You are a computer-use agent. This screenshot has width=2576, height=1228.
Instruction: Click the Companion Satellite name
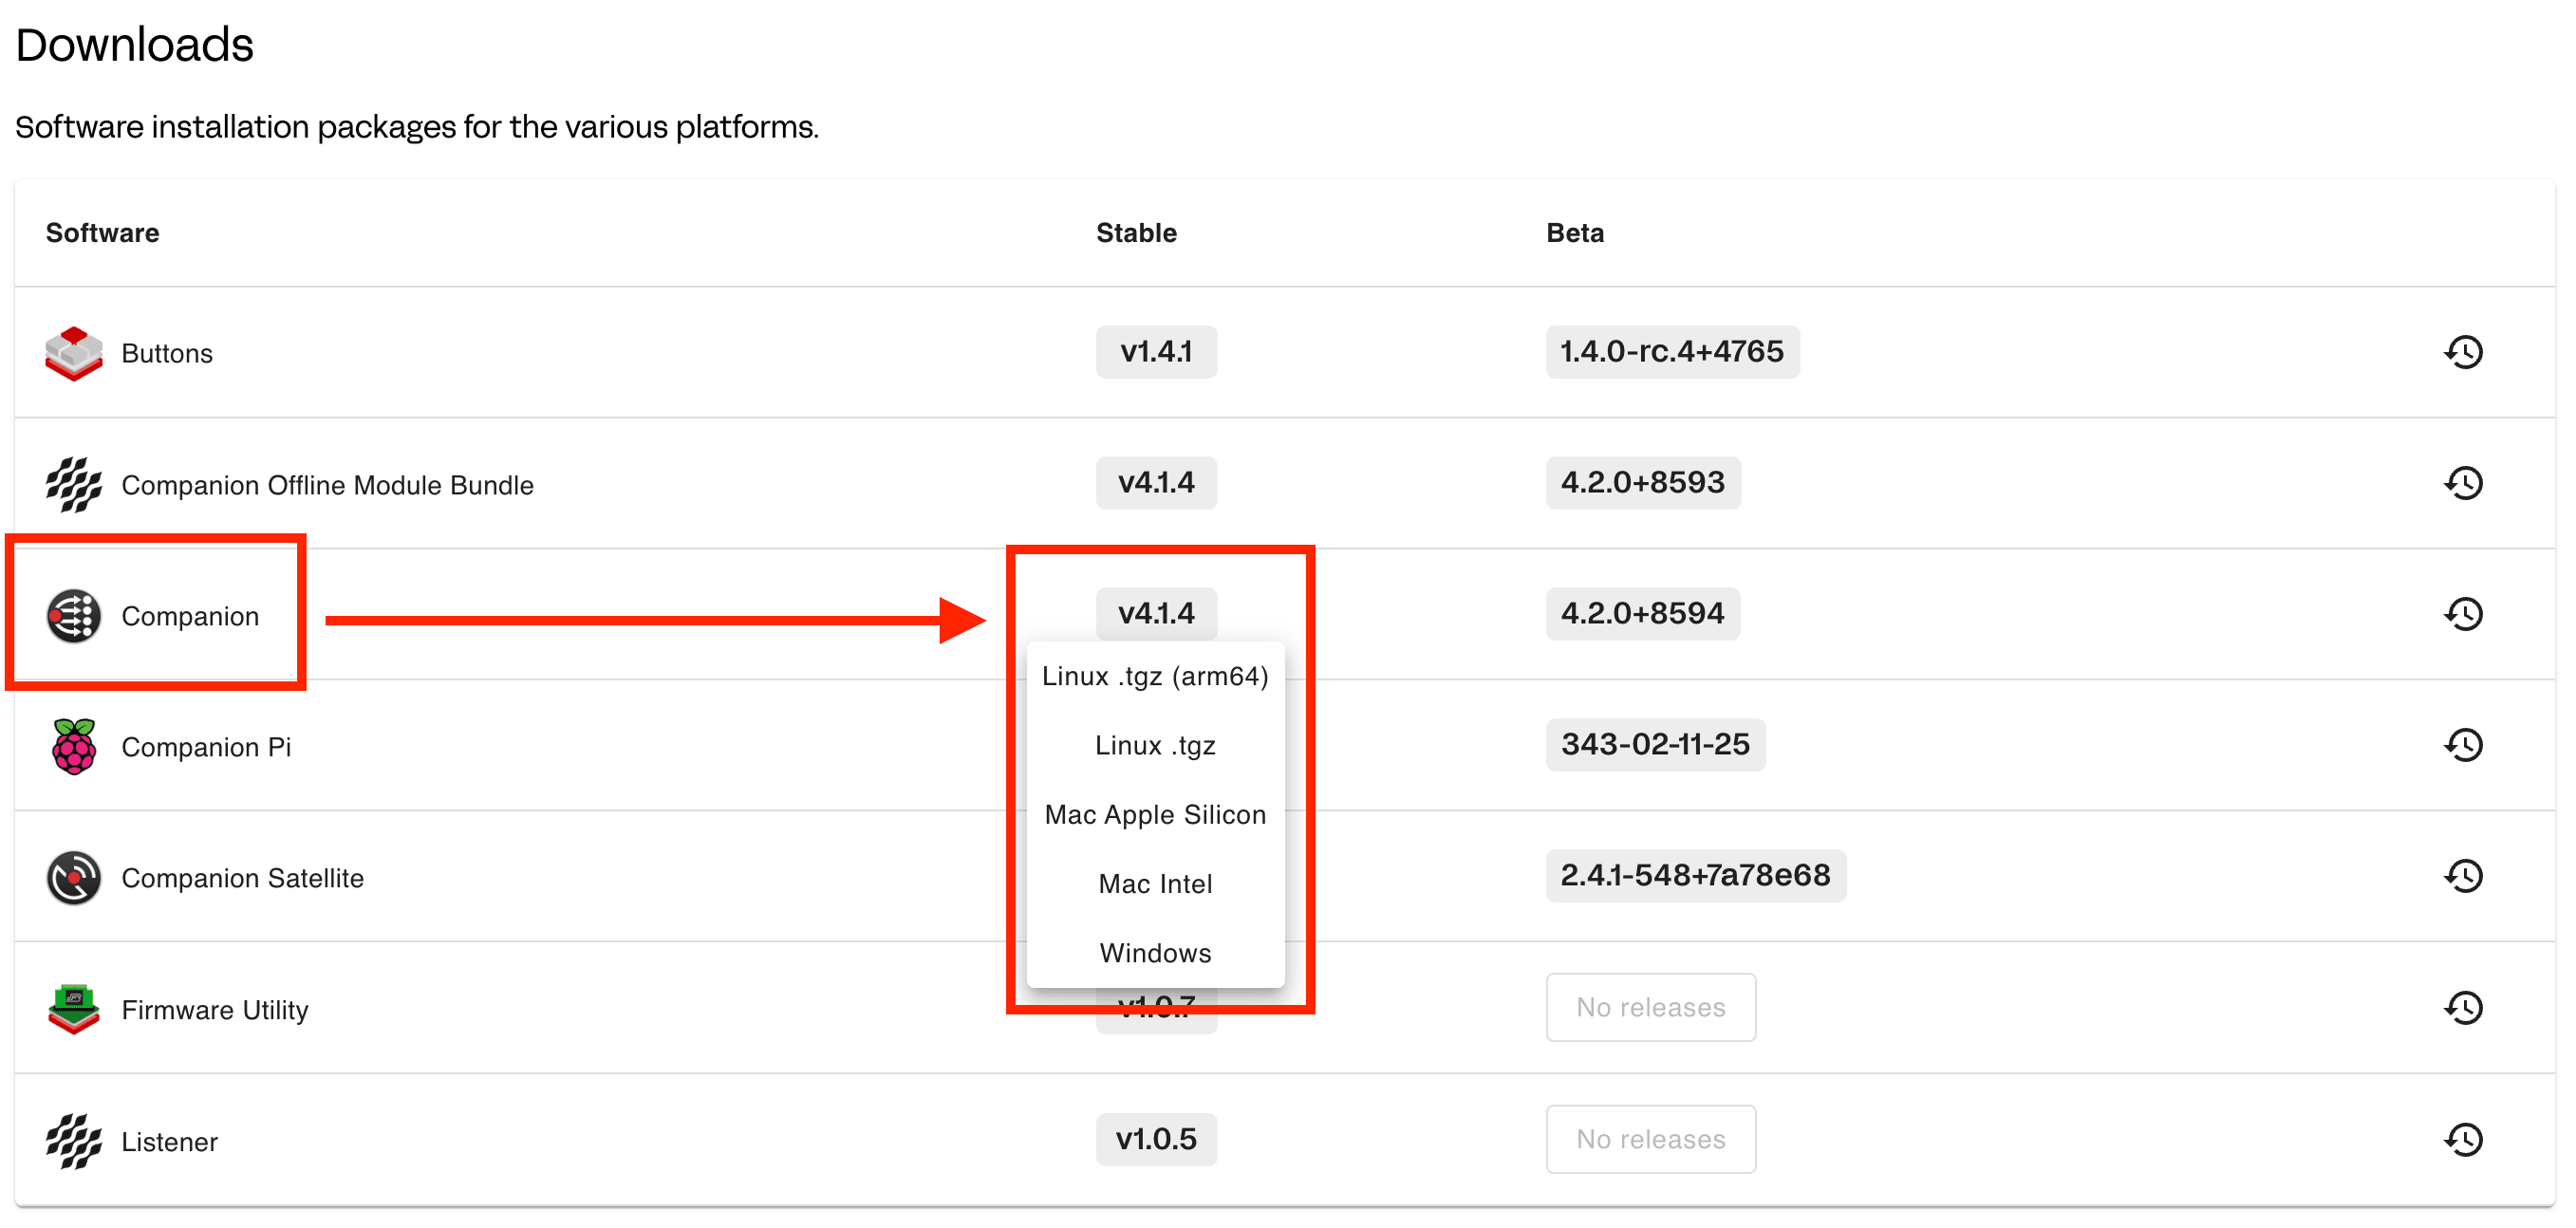(242, 879)
